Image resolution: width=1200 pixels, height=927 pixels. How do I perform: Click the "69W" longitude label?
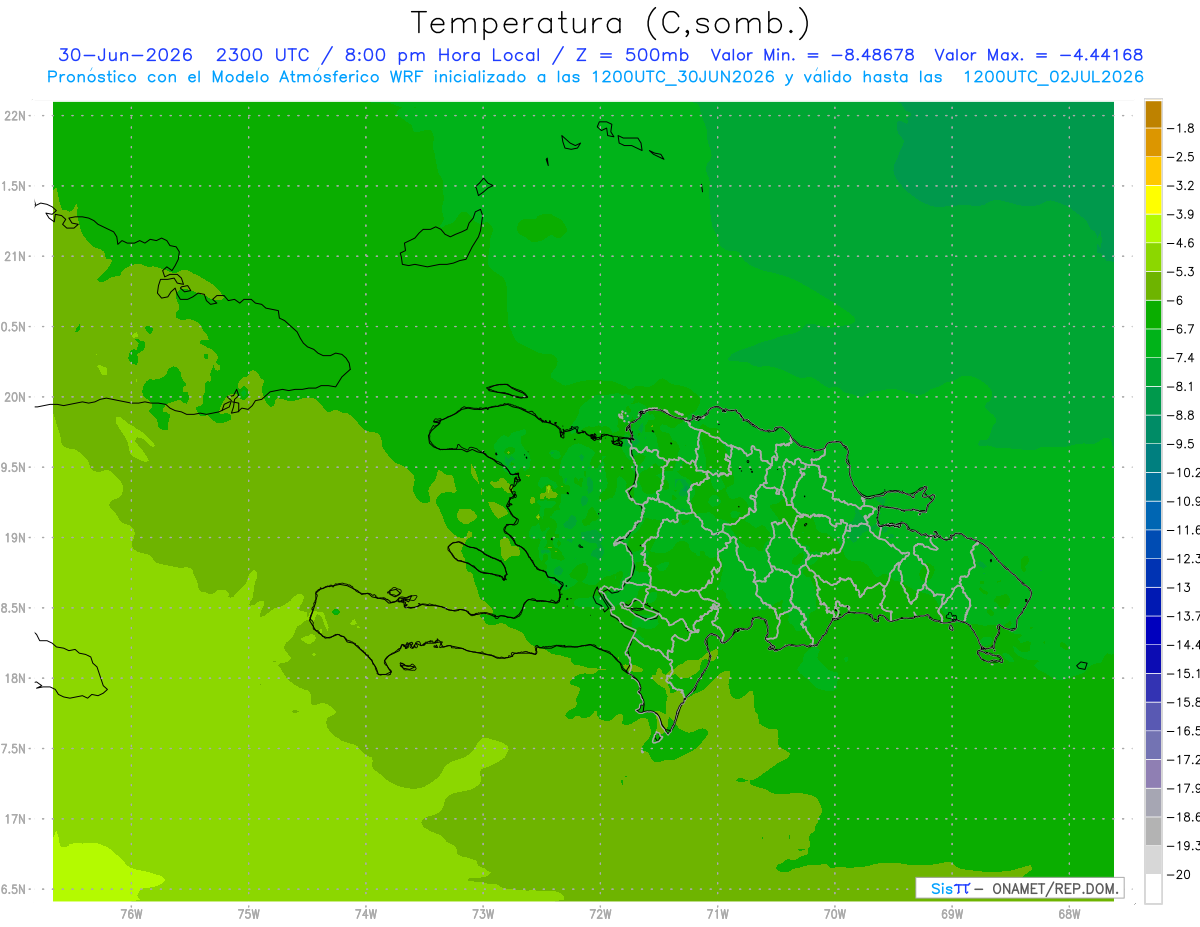coord(952,913)
